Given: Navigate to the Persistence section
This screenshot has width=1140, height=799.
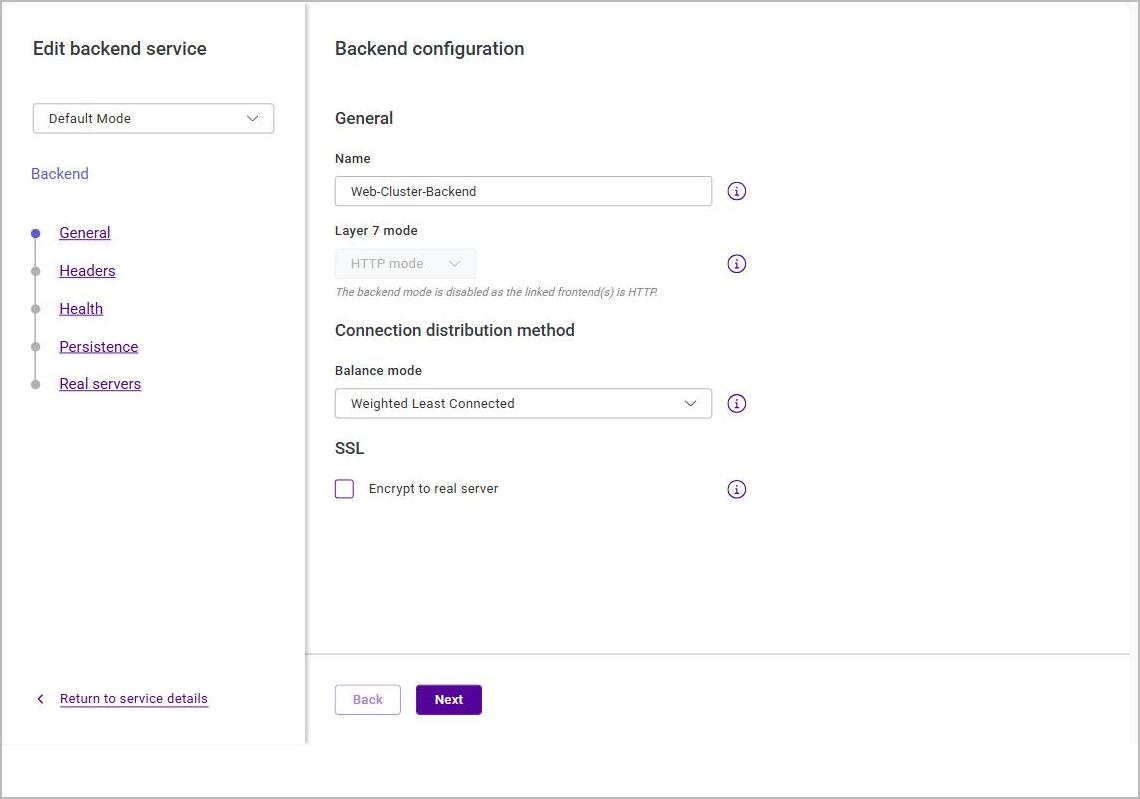Looking at the screenshot, I should [98, 346].
